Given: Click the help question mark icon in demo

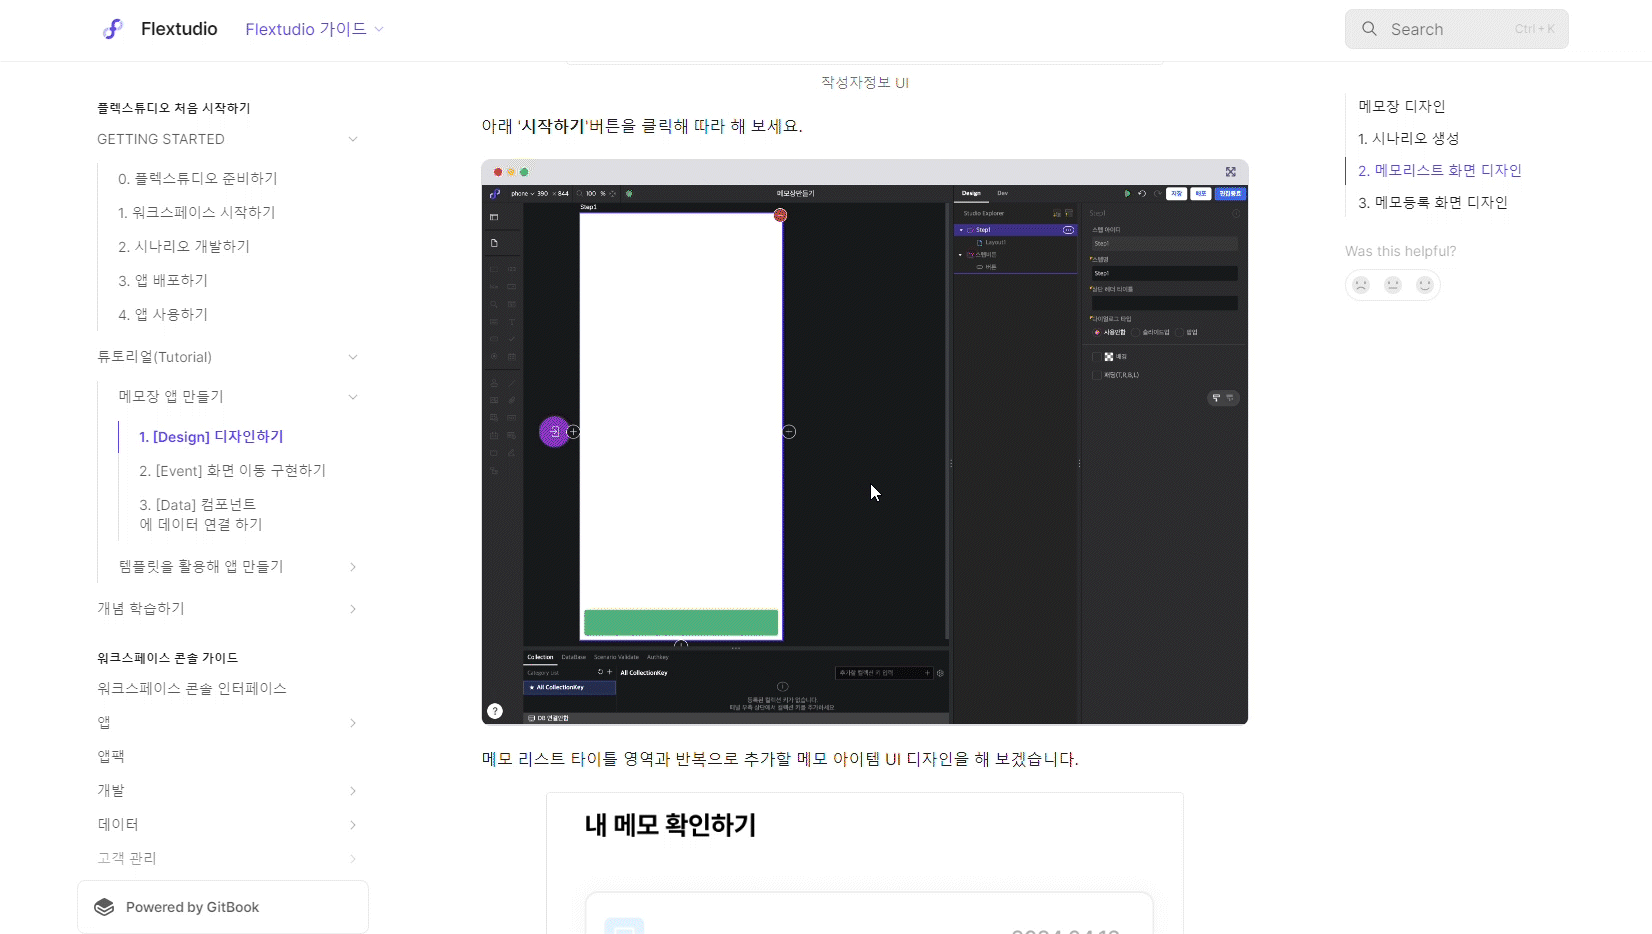Looking at the screenshot, I should click(x=495, y=711).
